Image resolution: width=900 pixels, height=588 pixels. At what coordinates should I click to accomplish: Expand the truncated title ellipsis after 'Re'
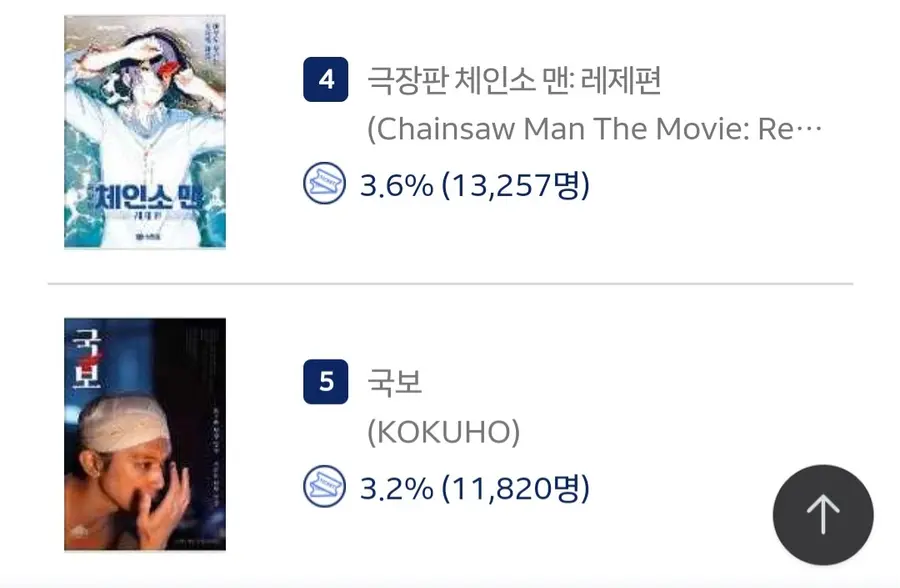click(812, 131)
